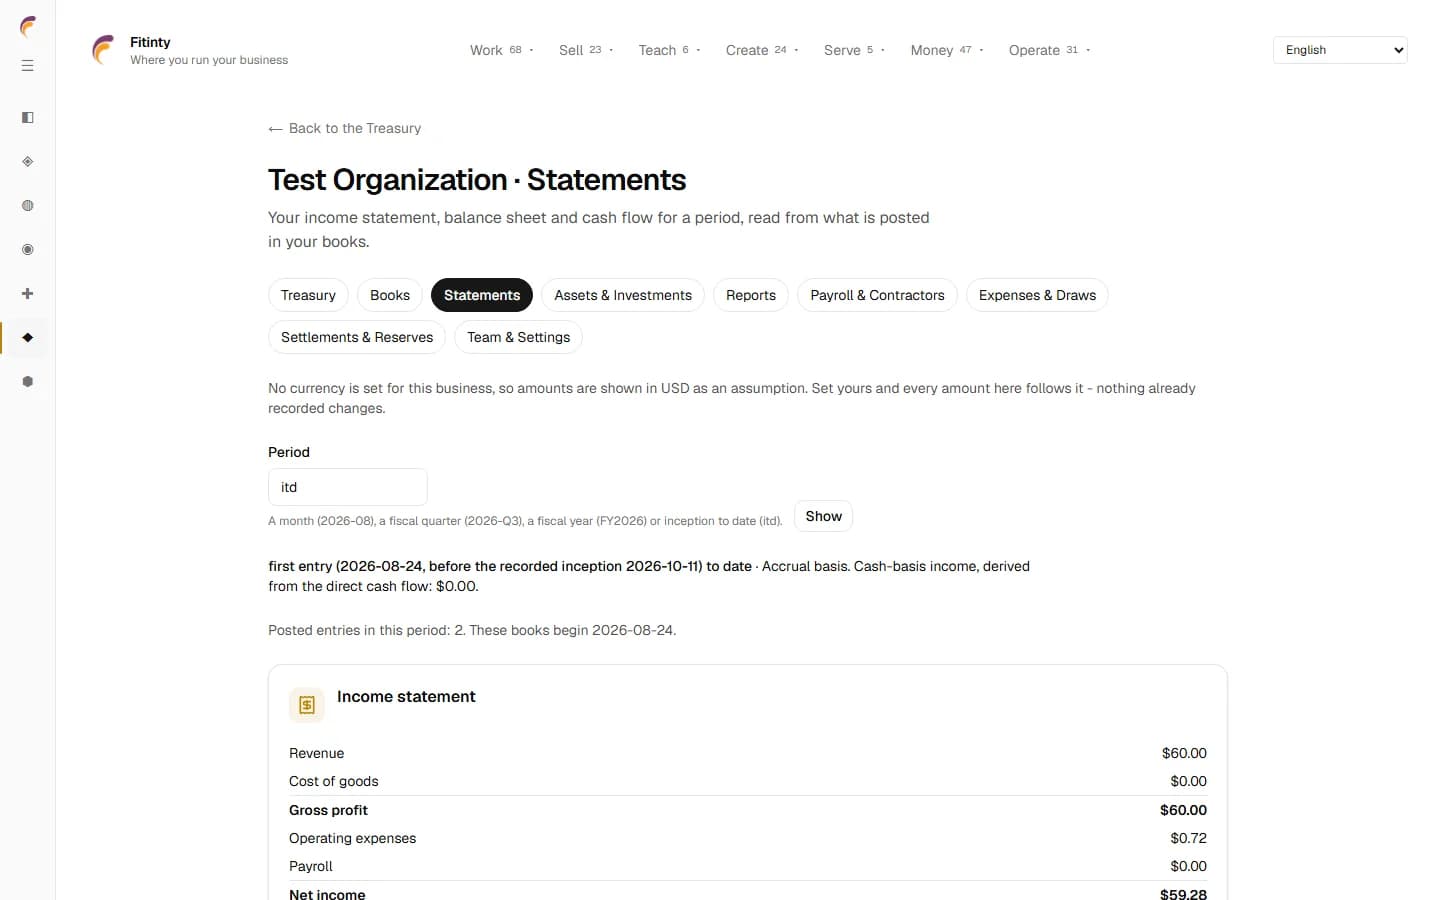
Task: Switch to Expenses & Draws tab
Action: point(1037,295)
